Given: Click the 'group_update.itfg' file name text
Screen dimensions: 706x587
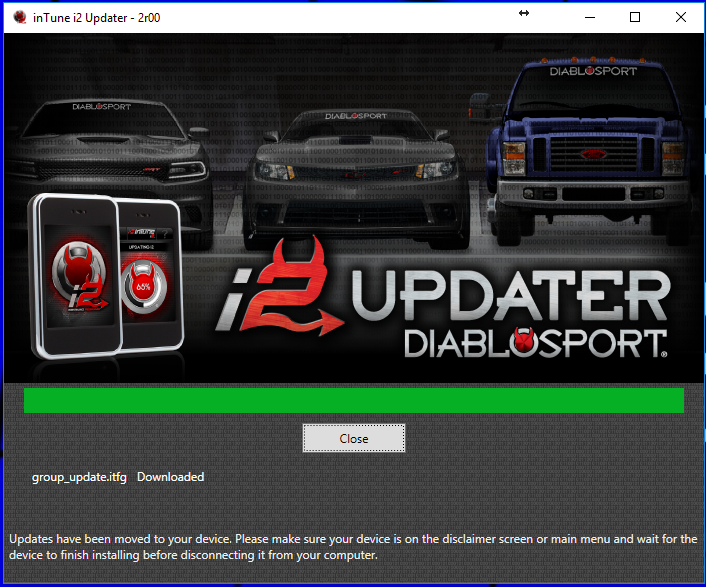Looking at the screenshot, I should (x=79, y=477).
